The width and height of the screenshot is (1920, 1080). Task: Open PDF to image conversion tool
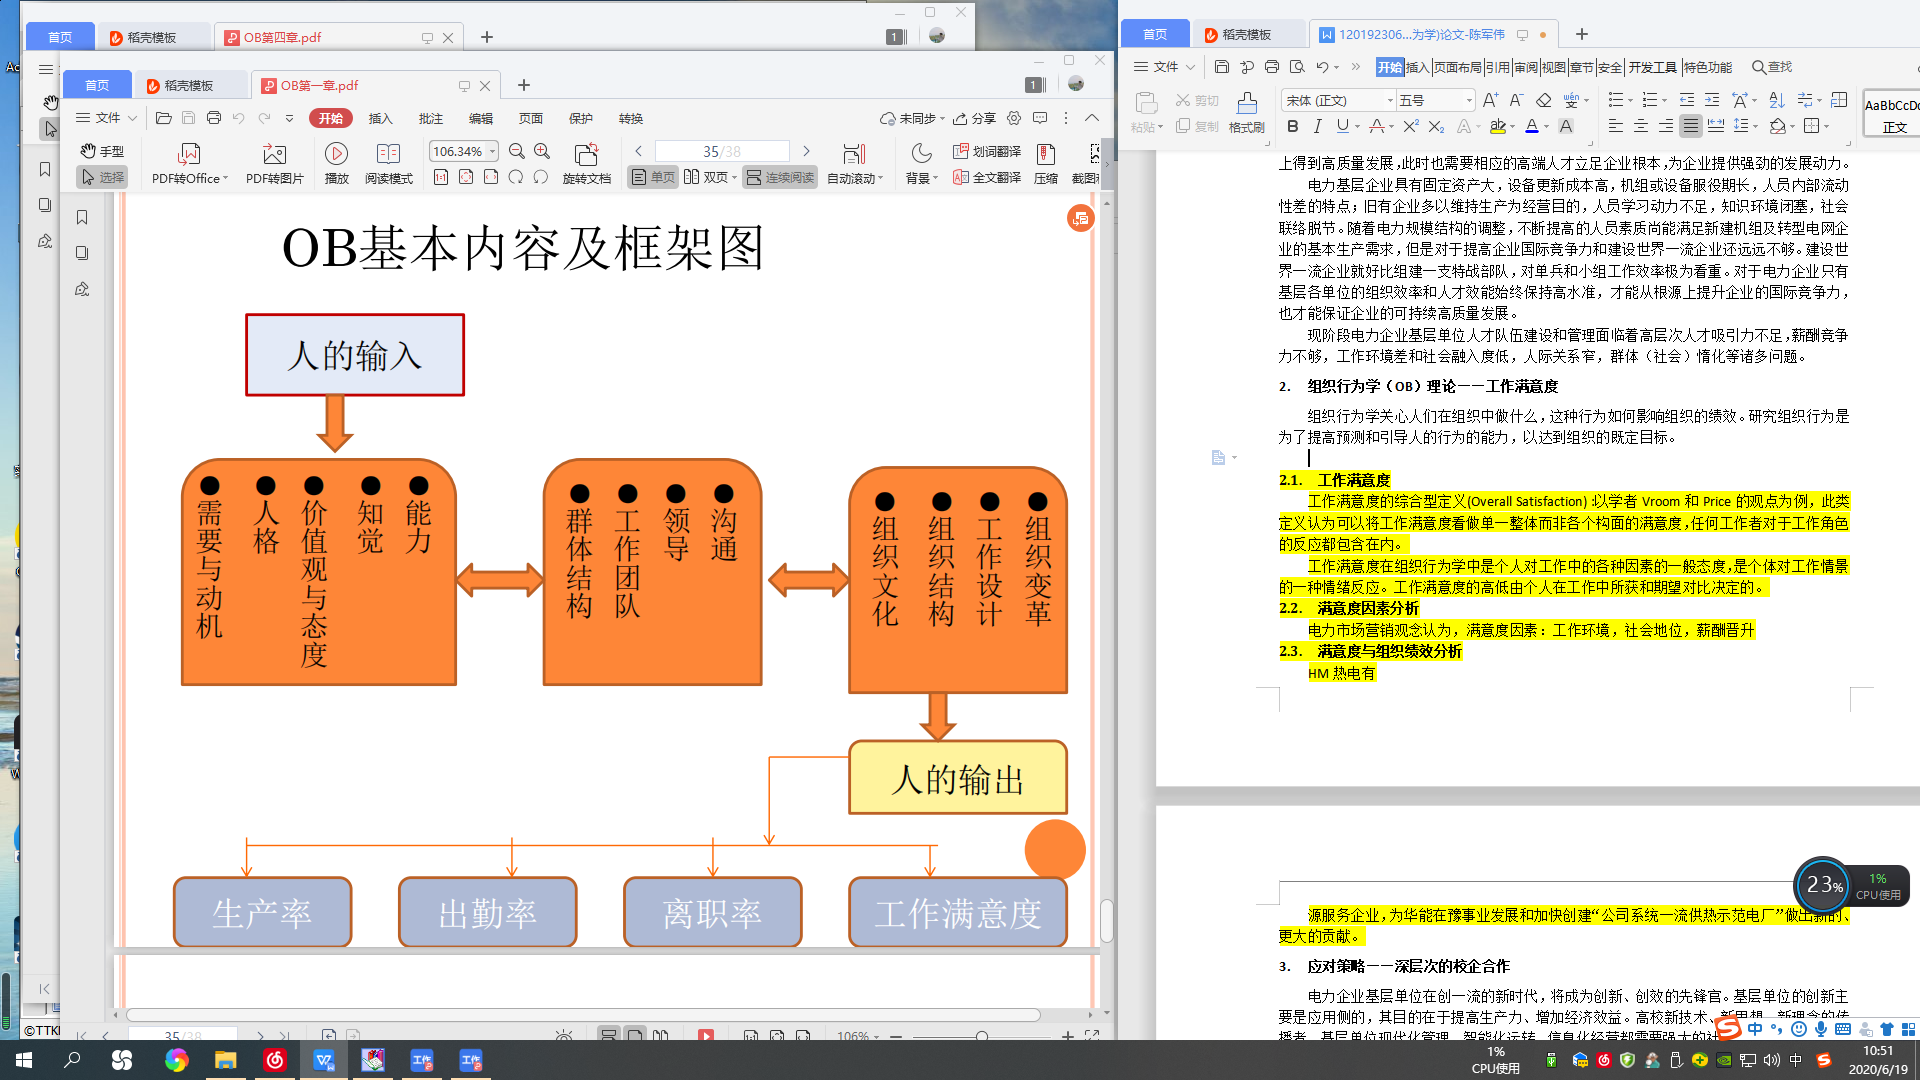pyautogui.click(x=274, y=165)
